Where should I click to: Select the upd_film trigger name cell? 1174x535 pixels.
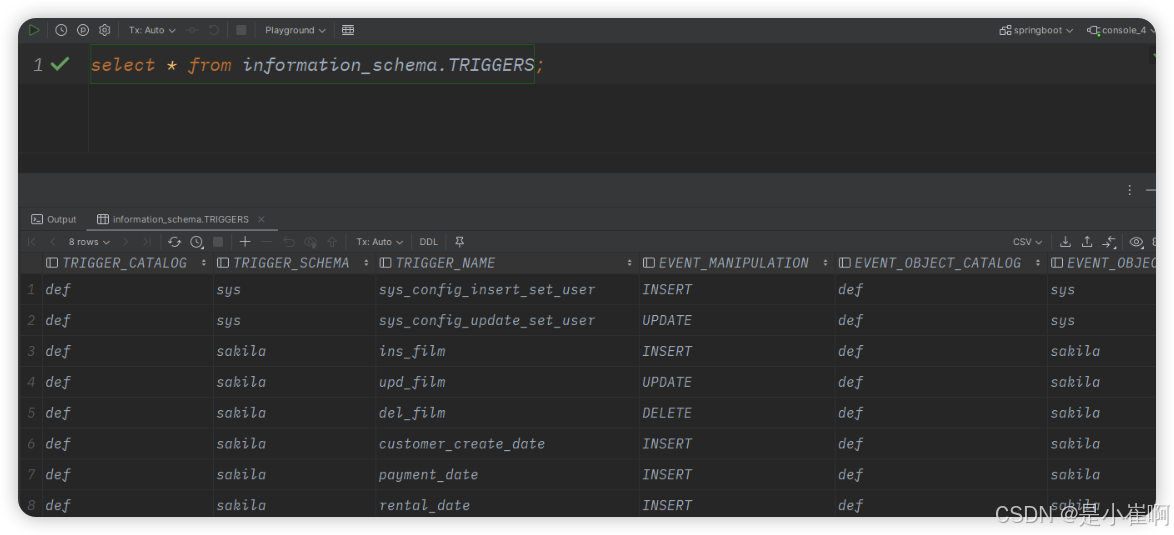[507, 382]
